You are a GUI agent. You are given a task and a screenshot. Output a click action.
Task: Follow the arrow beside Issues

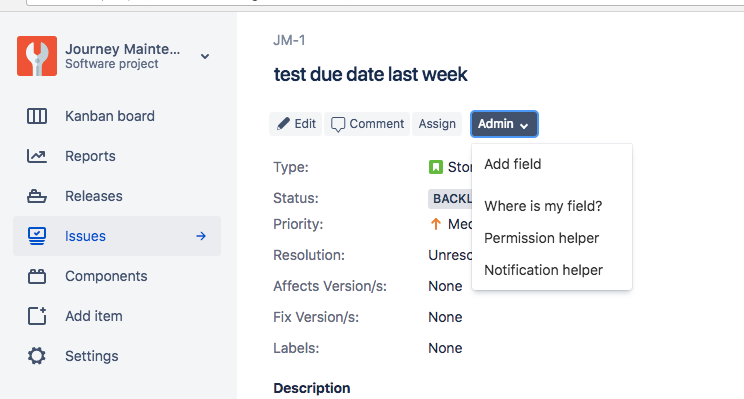click(x=201, y=236)
